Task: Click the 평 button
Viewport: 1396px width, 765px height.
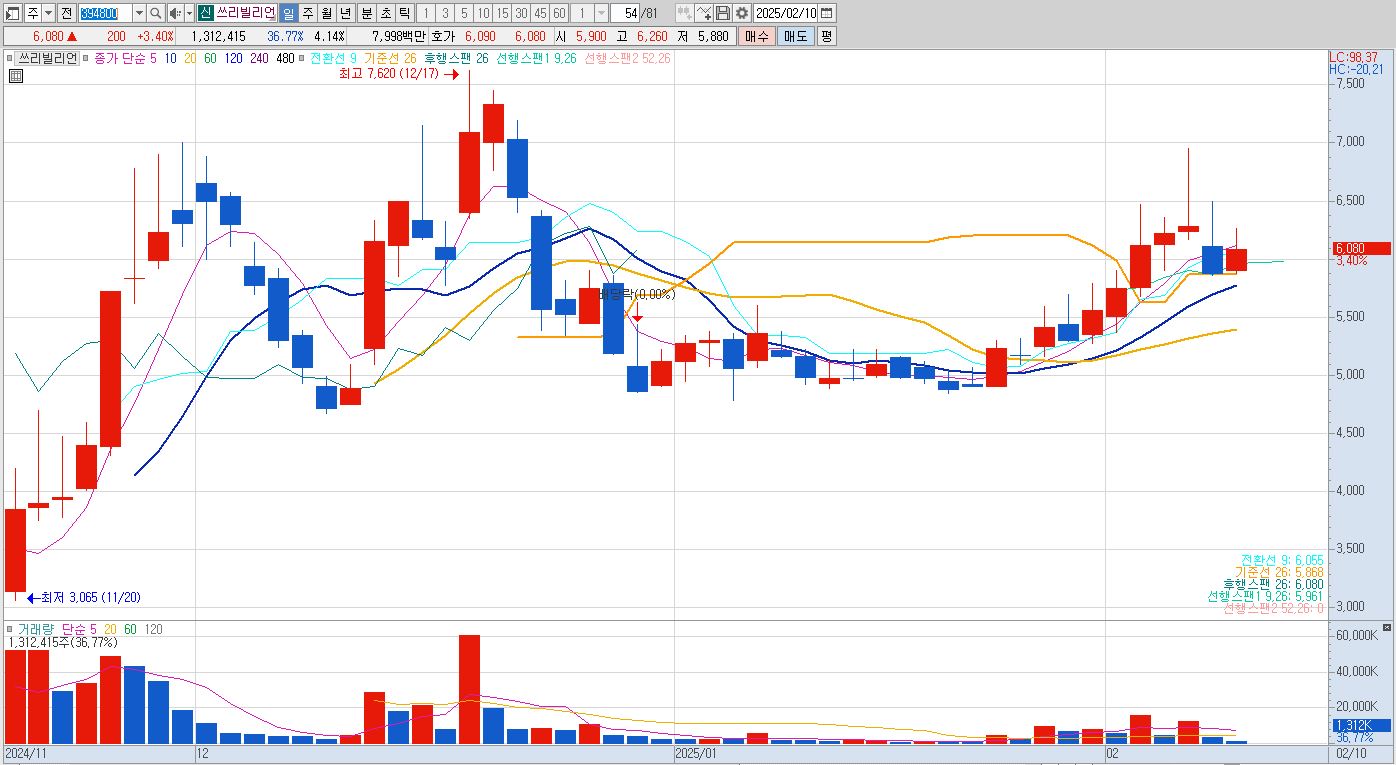Action: (x=826, y=36)
